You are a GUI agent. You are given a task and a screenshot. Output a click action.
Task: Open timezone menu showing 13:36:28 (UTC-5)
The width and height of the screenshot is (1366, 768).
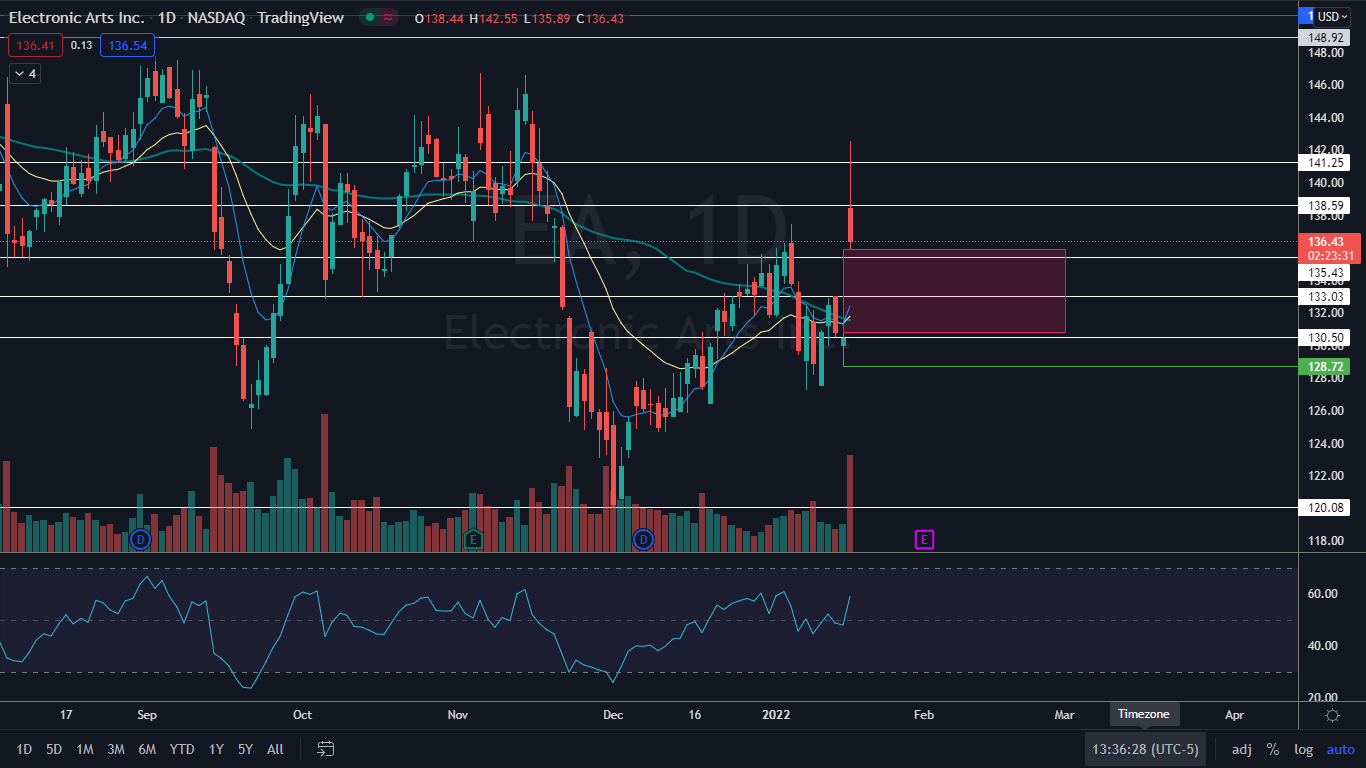[x=1145, y=749]
